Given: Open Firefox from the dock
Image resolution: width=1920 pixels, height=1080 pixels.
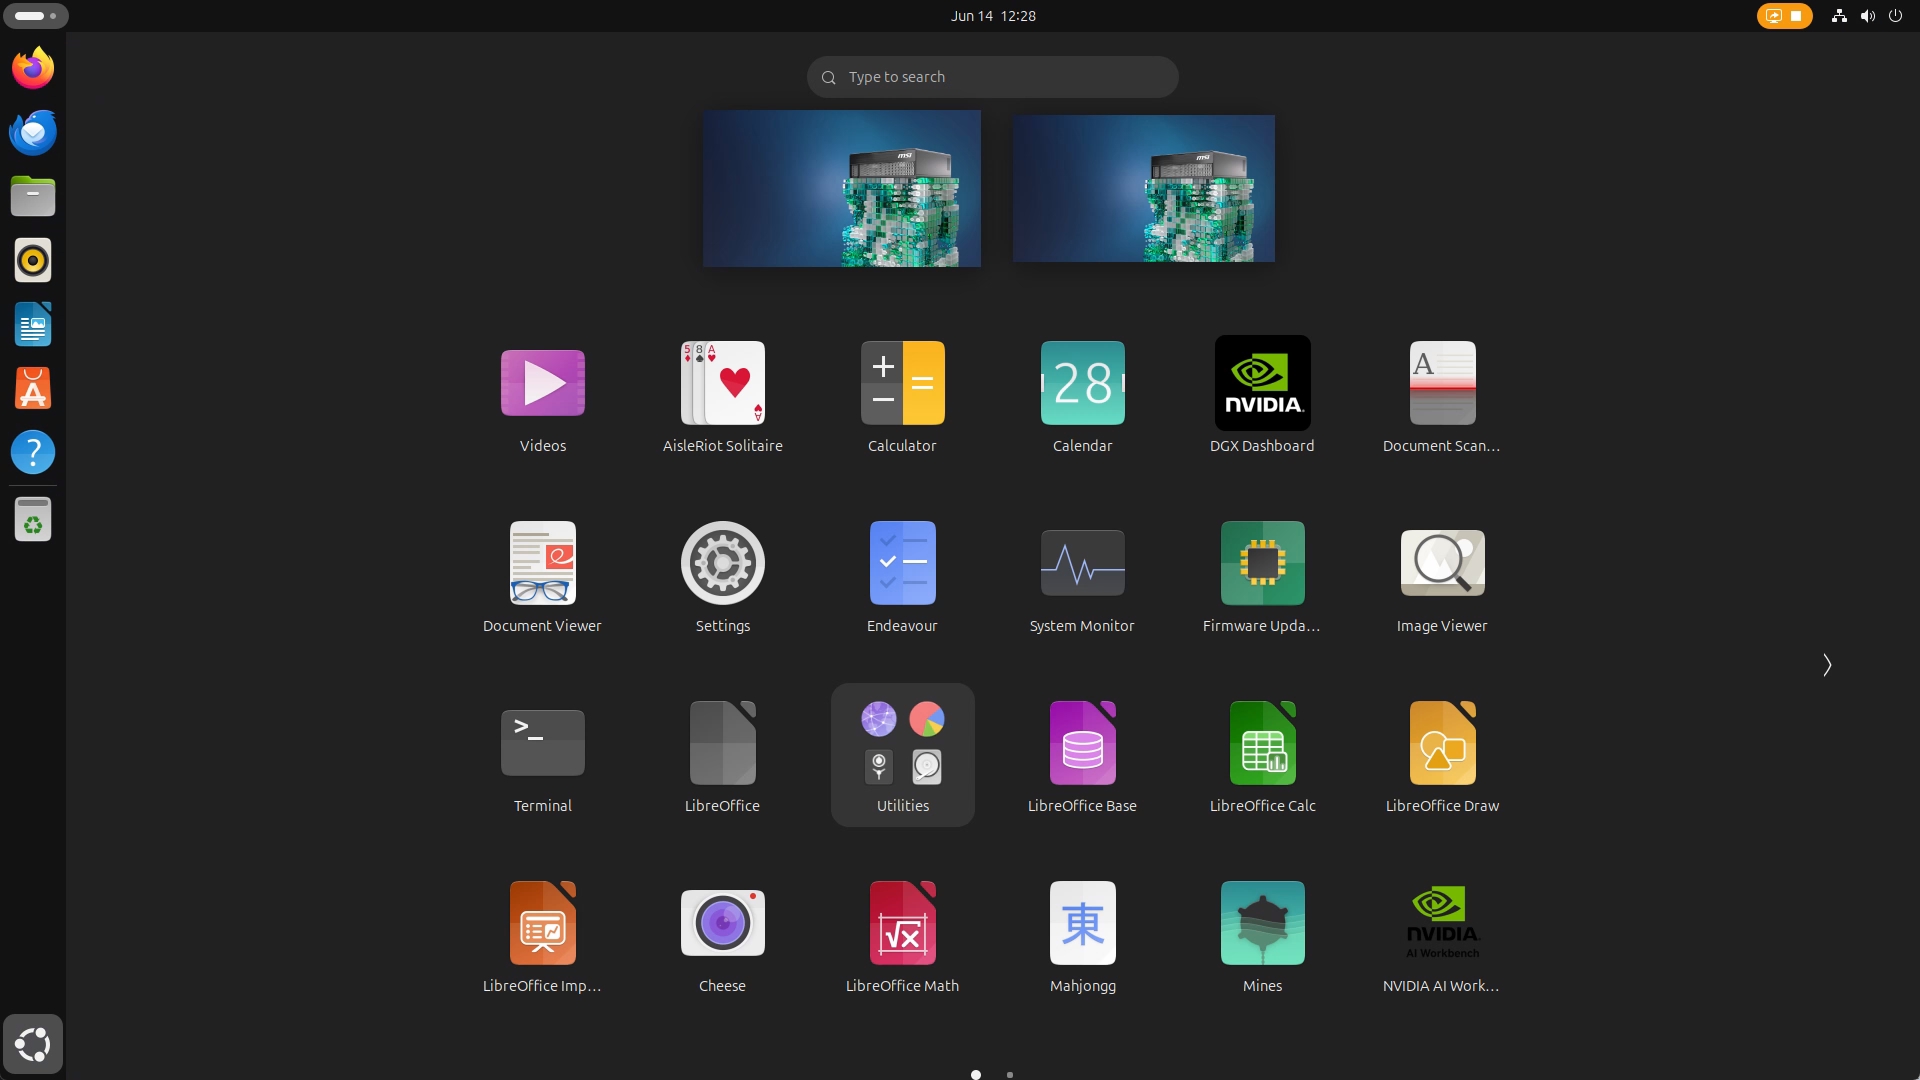Looking at the screenshot, I should click(33, 68).
